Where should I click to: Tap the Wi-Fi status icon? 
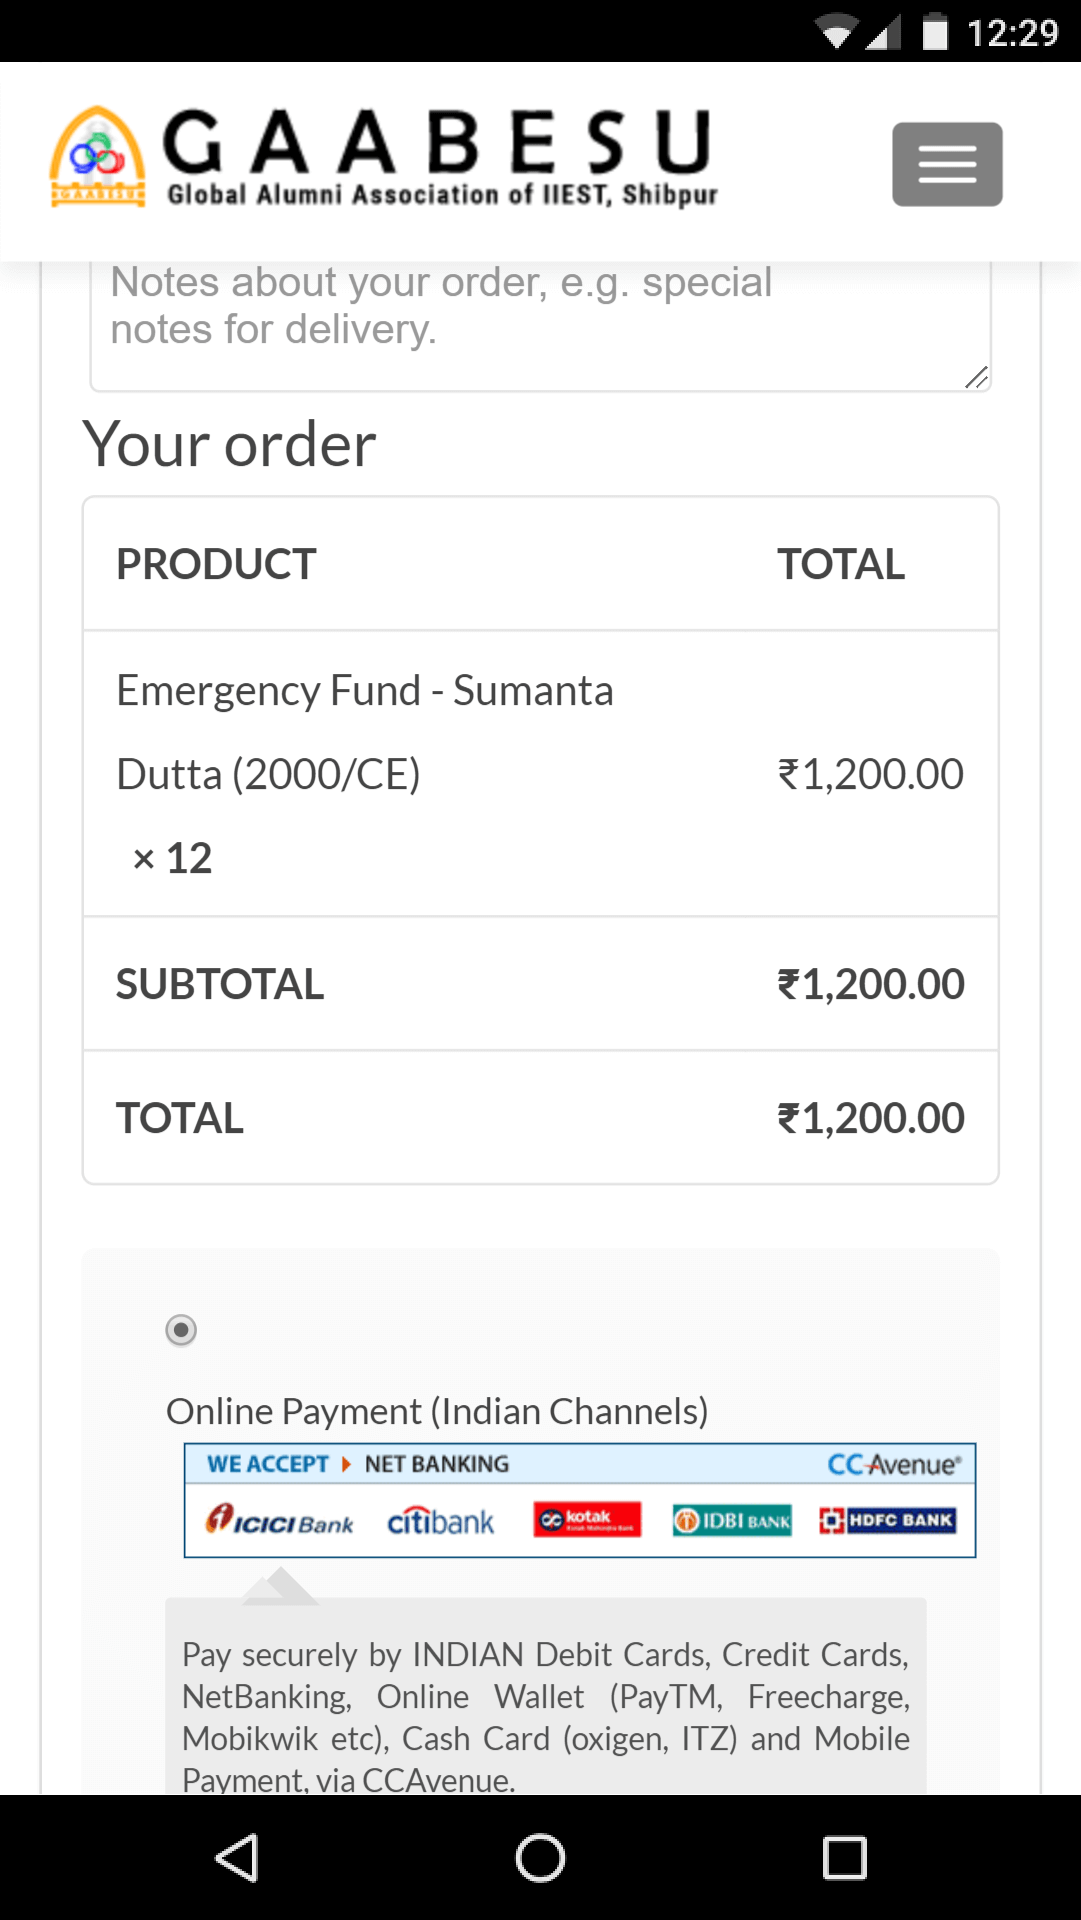pos(835,32)
